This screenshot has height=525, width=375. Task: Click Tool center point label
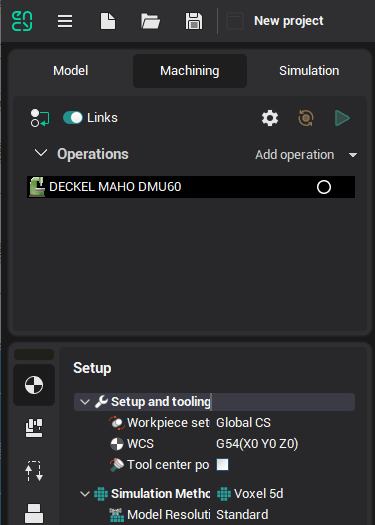coord(168,465)
